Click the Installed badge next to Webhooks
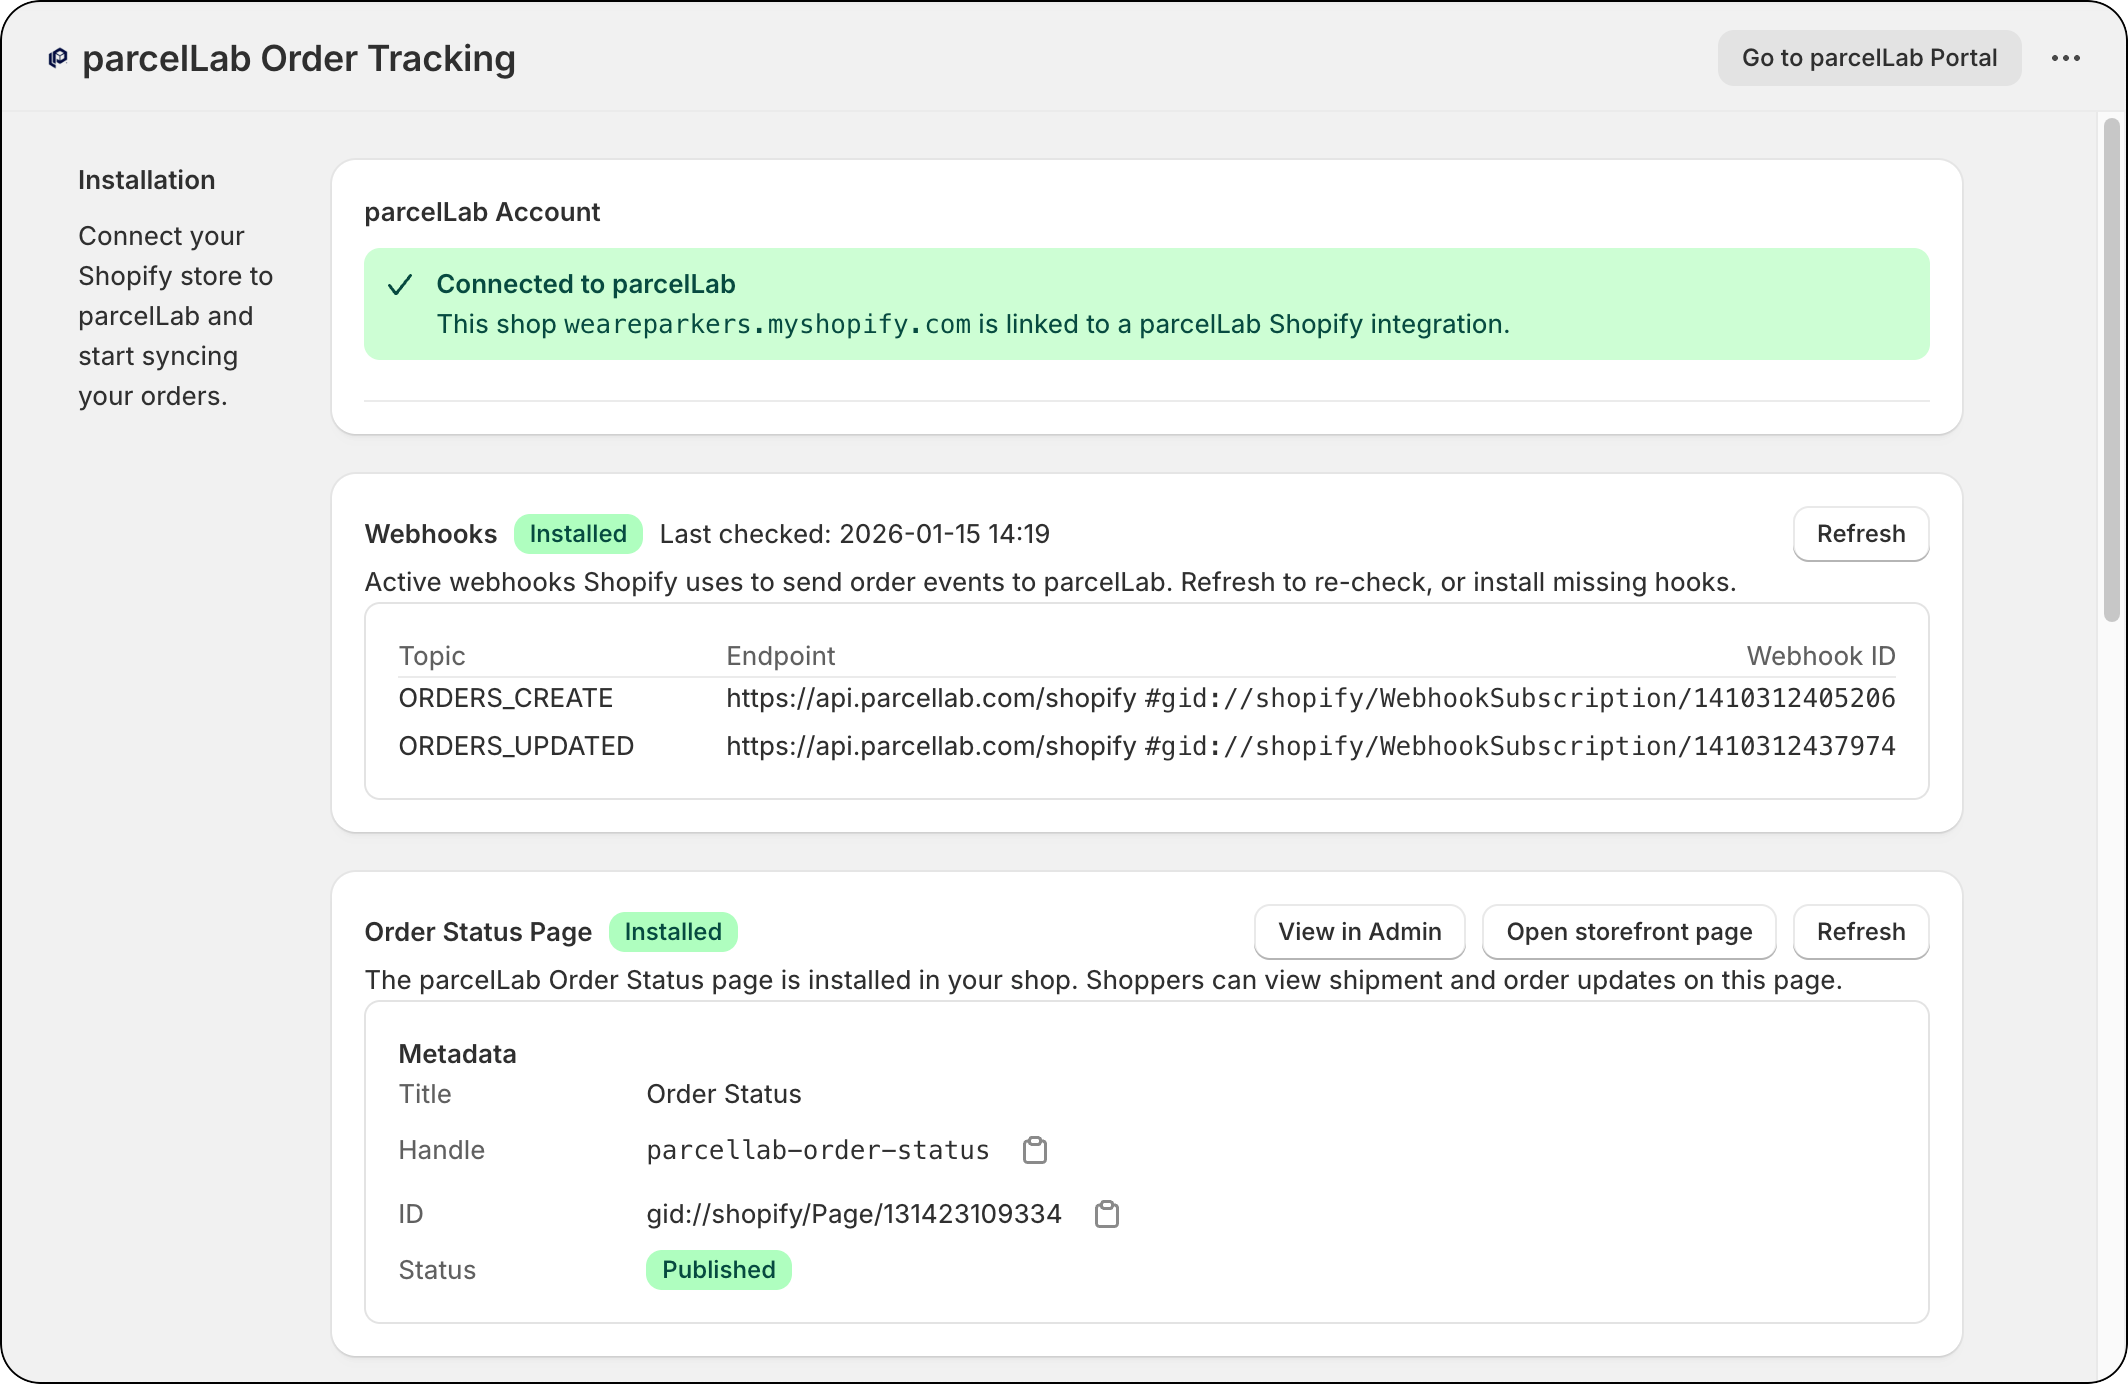Viewport: 2128px width, 1384px height. [x=577, y=534]
